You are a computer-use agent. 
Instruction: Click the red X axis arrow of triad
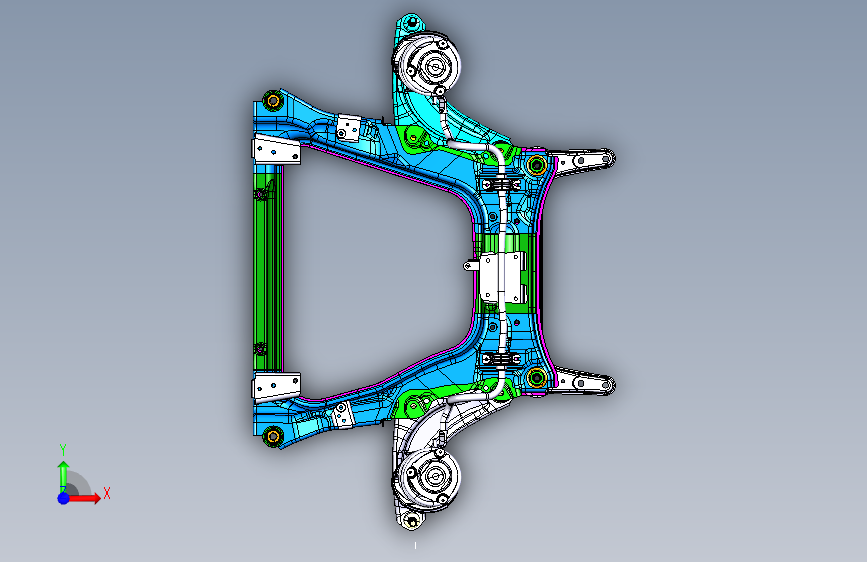[84, 498]
